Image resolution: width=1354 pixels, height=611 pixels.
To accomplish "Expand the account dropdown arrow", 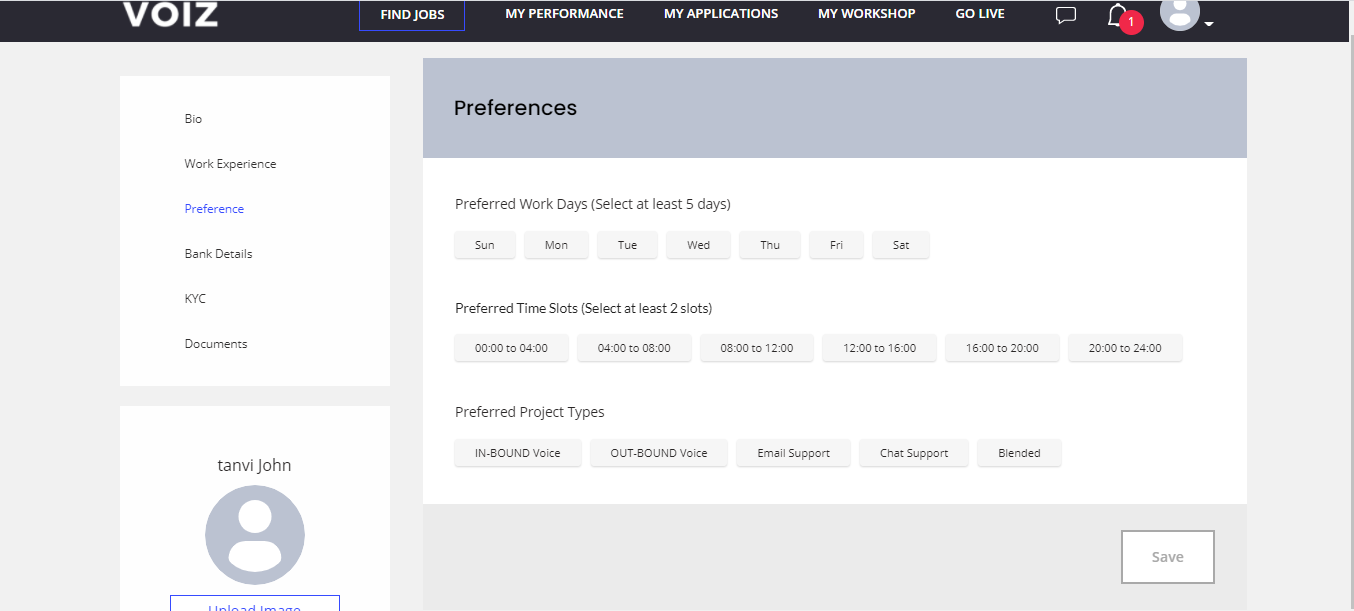I will point(1209,24).
